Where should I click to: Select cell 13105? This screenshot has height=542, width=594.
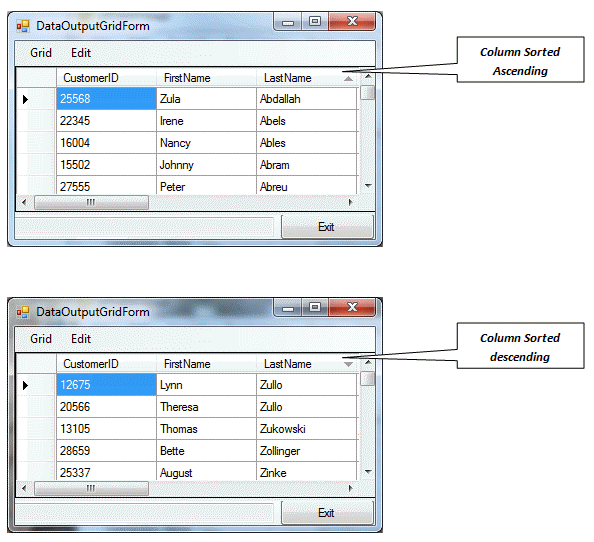106,429
